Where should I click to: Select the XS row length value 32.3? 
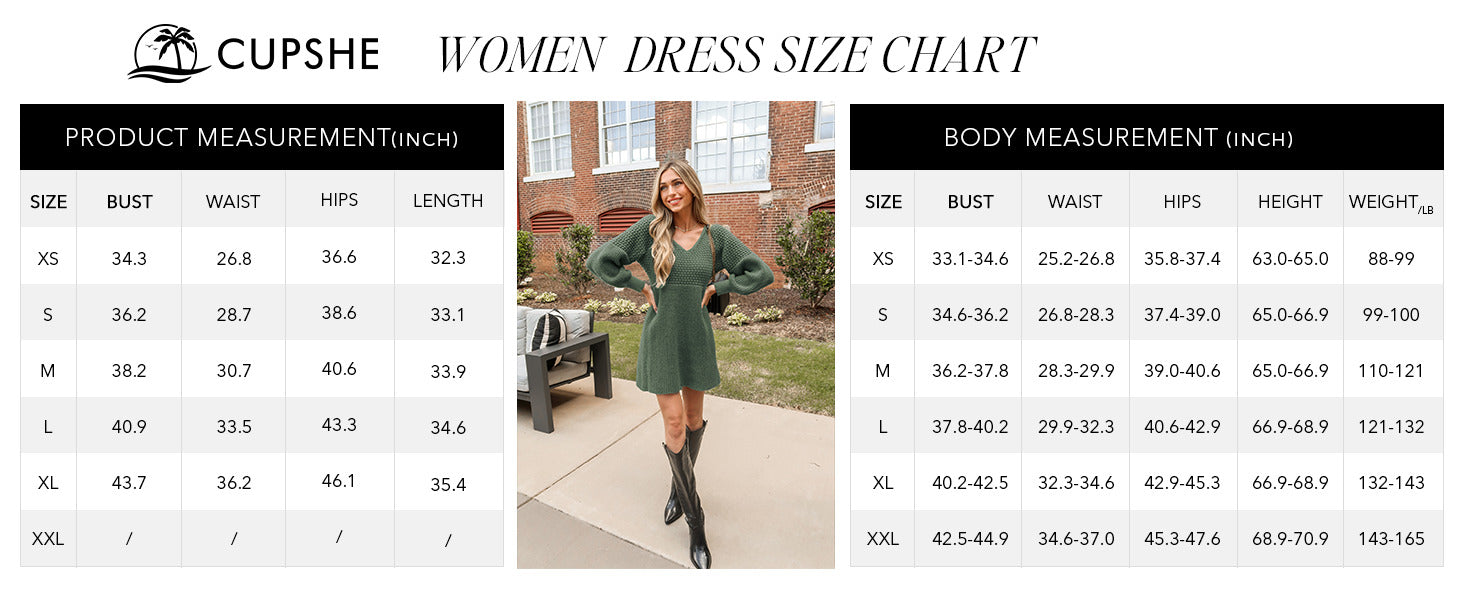coord(448,258)
